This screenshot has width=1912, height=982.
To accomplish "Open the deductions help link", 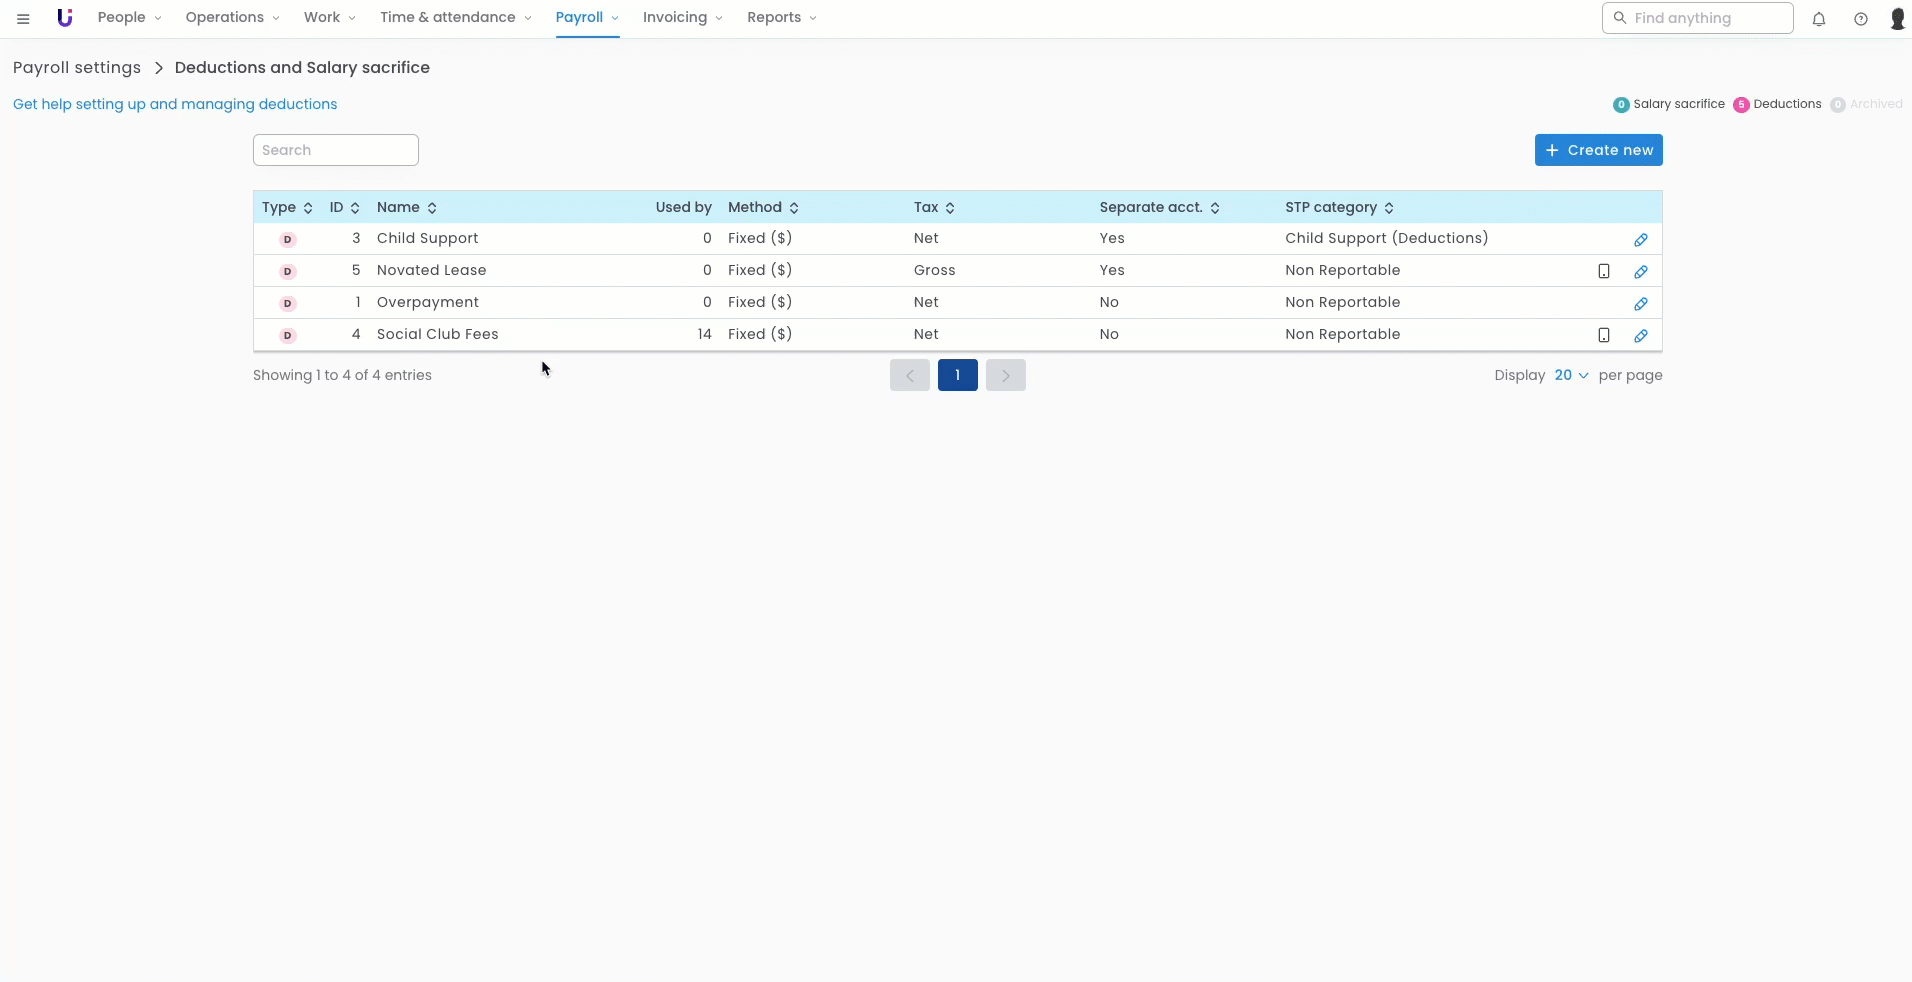I will (175, 104).
